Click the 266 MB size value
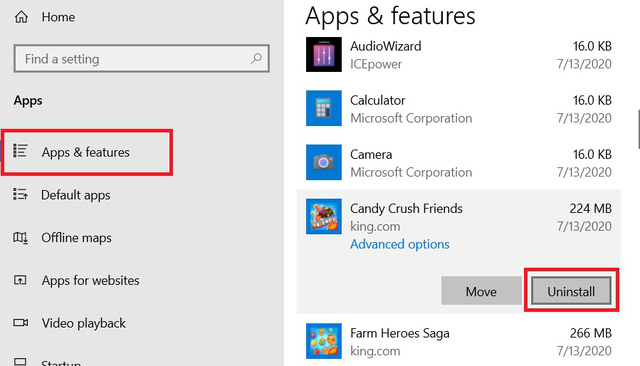640x366 pixels. 590,333
